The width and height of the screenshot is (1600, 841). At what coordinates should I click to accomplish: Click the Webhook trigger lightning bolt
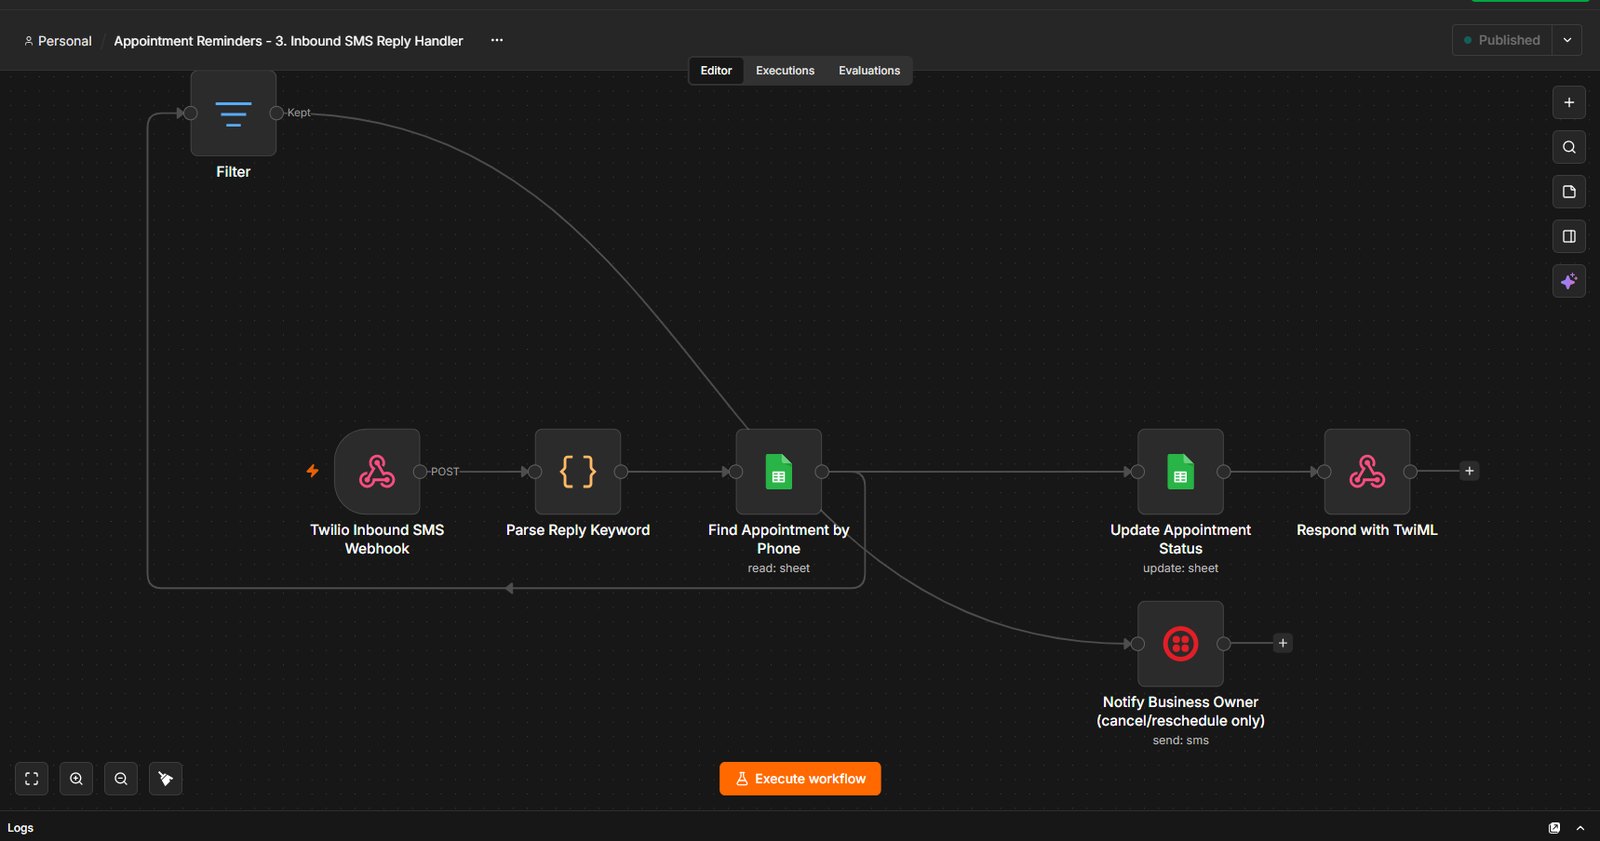click(x=313, y=471)
